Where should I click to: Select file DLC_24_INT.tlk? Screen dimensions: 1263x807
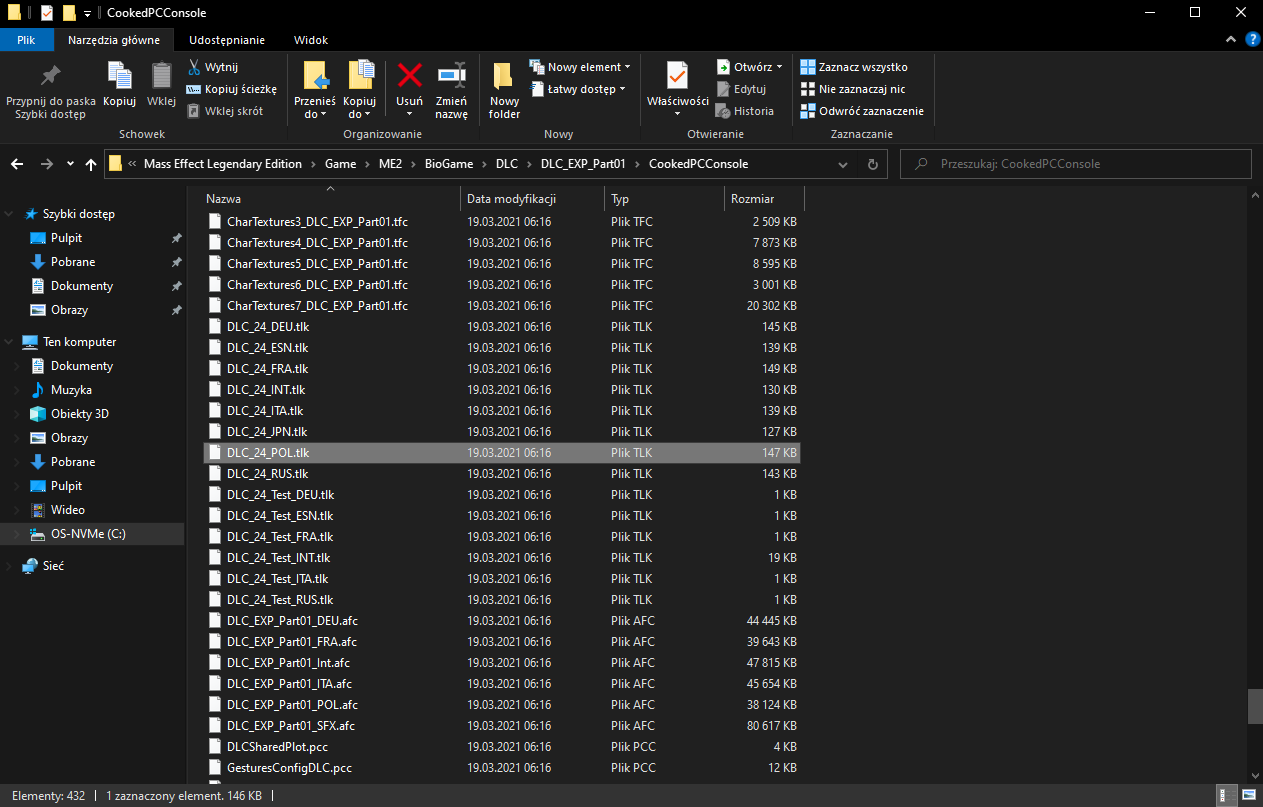265,390
